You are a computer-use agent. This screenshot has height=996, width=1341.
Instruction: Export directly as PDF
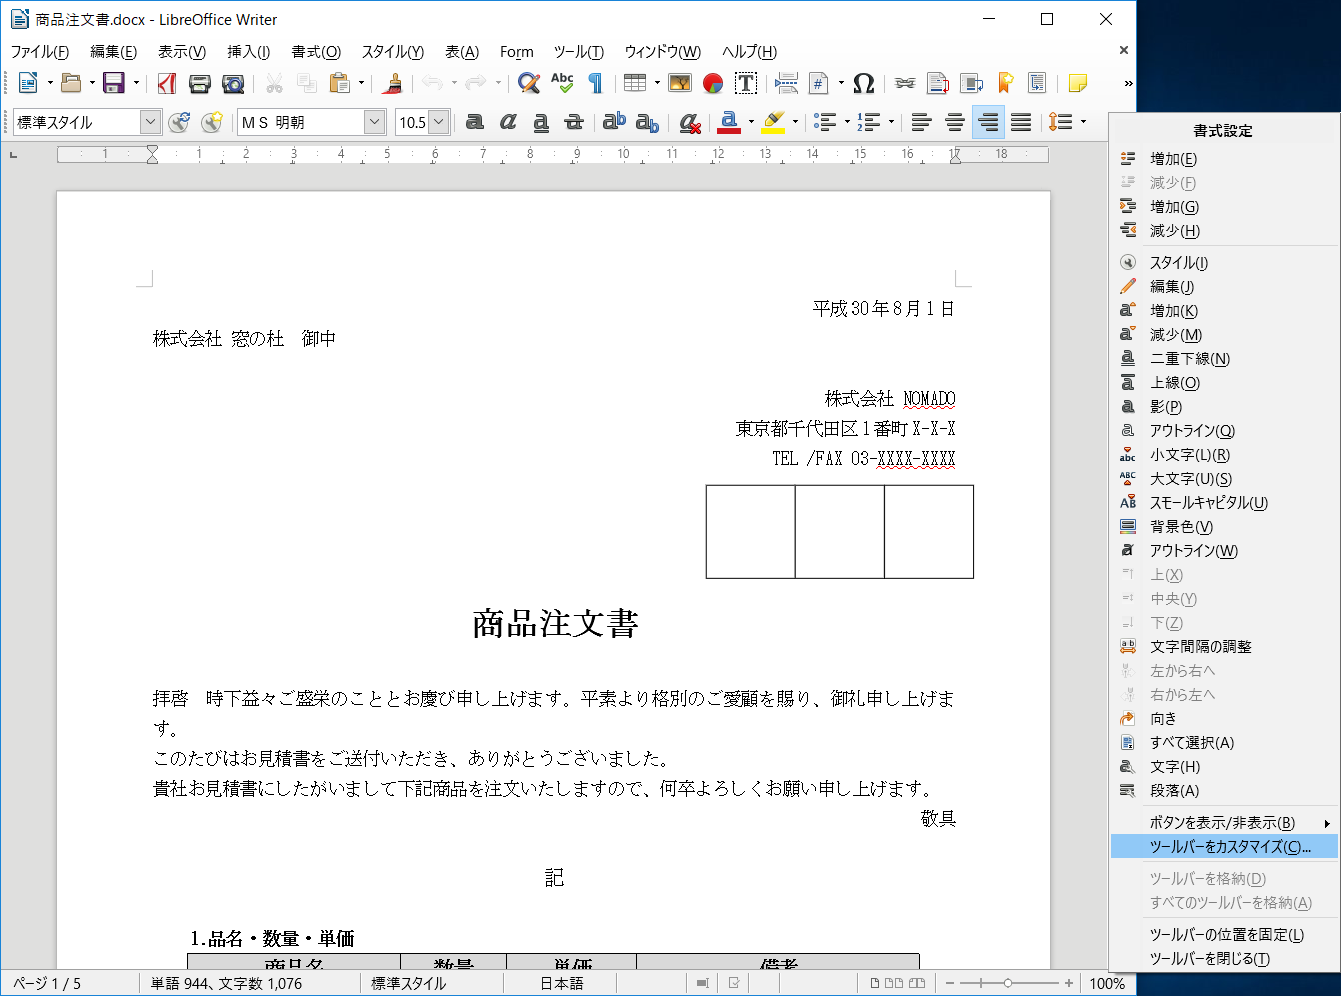pyautogui.click(x=167, y=83)
